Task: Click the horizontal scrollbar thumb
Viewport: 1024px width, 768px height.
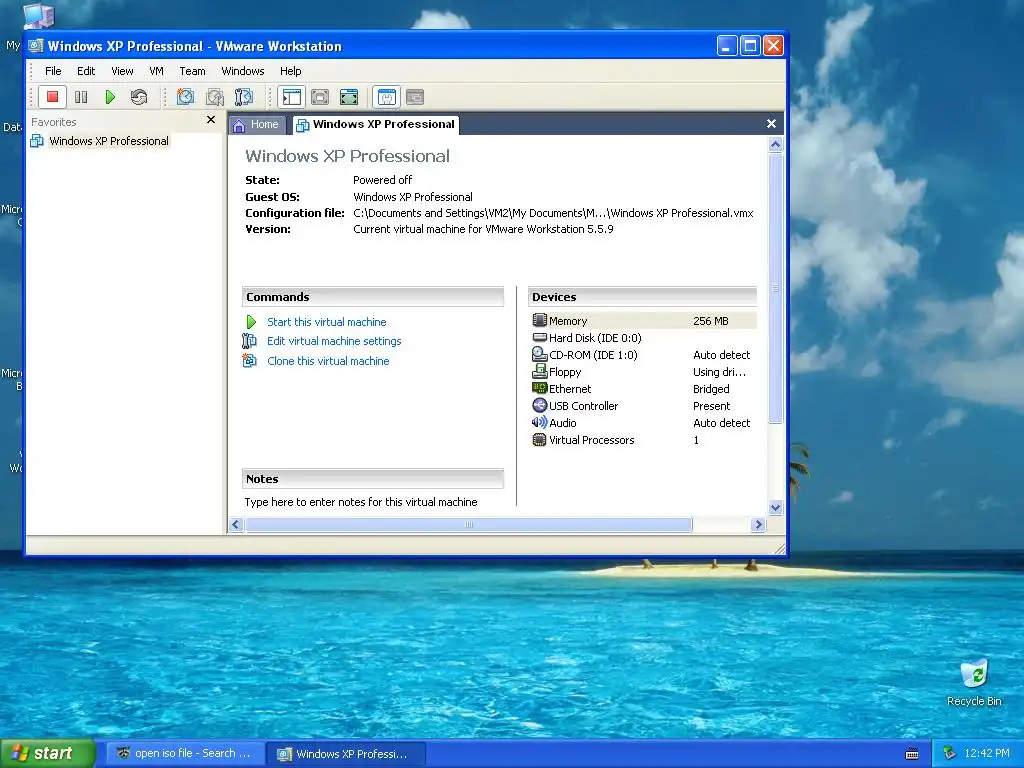Action: pos(468,524)
